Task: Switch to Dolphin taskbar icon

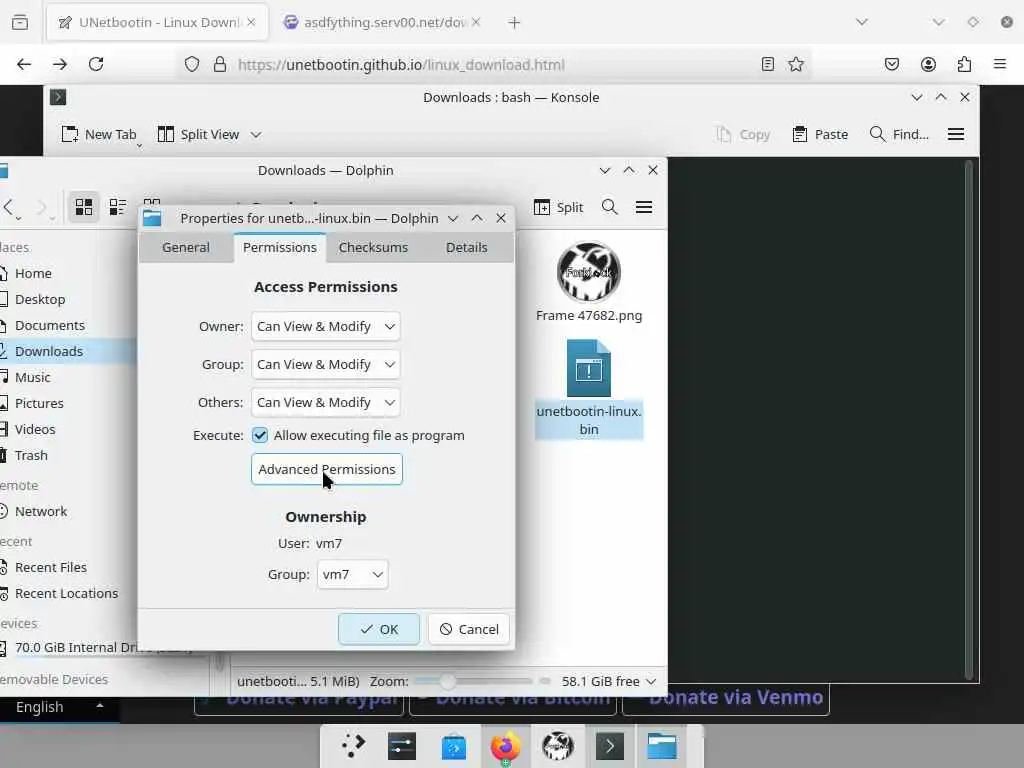Action: click(662, 746)
